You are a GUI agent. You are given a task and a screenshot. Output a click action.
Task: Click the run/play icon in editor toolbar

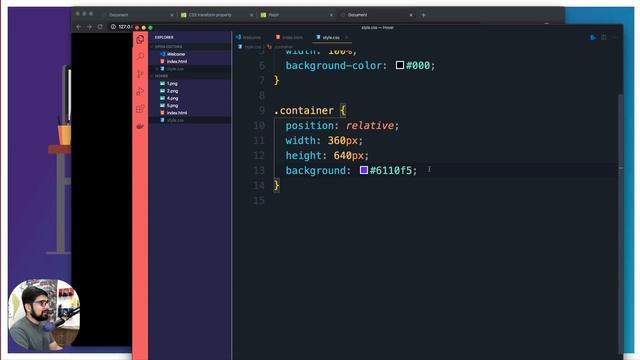(x=593, y=38)
